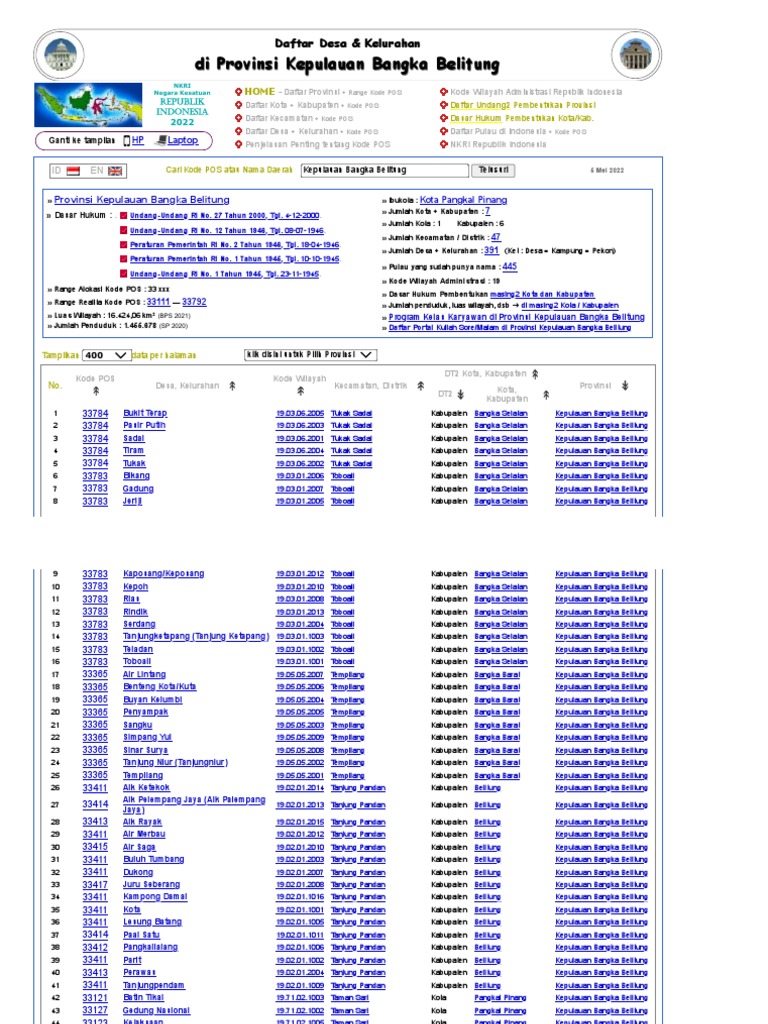Open Jumlah Desa + Kelurahan 391 link
The width and height of the screenshot is (768, 1024).
(491, 251)
